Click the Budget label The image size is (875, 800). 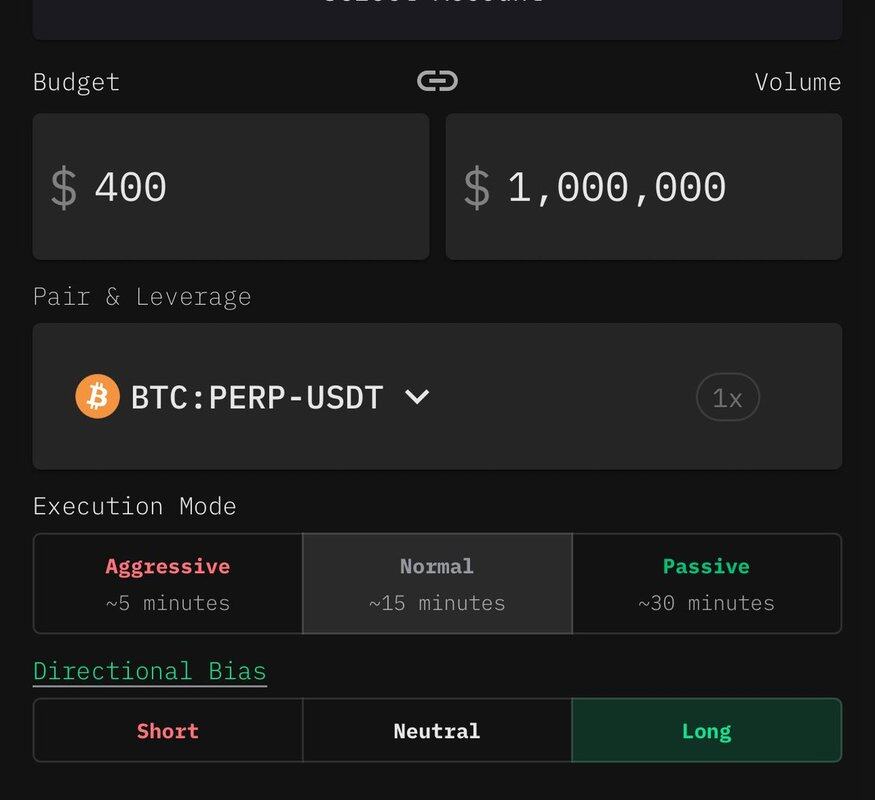point(76,82)
